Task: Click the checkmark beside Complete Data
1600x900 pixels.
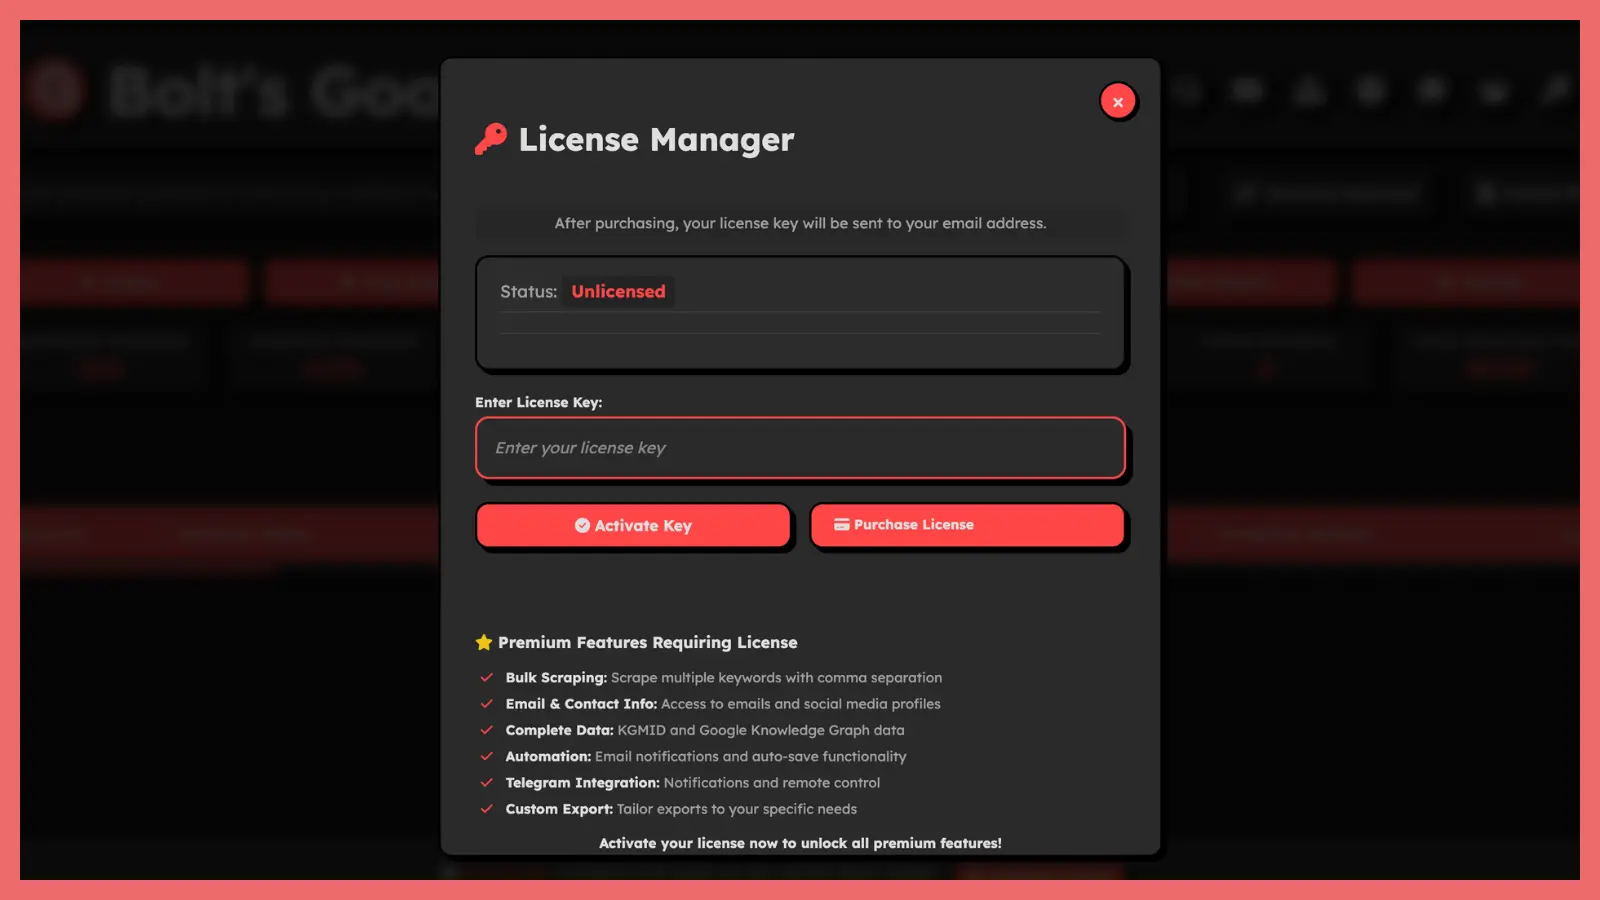Action: pyautogui.click(x=487, y=730)
